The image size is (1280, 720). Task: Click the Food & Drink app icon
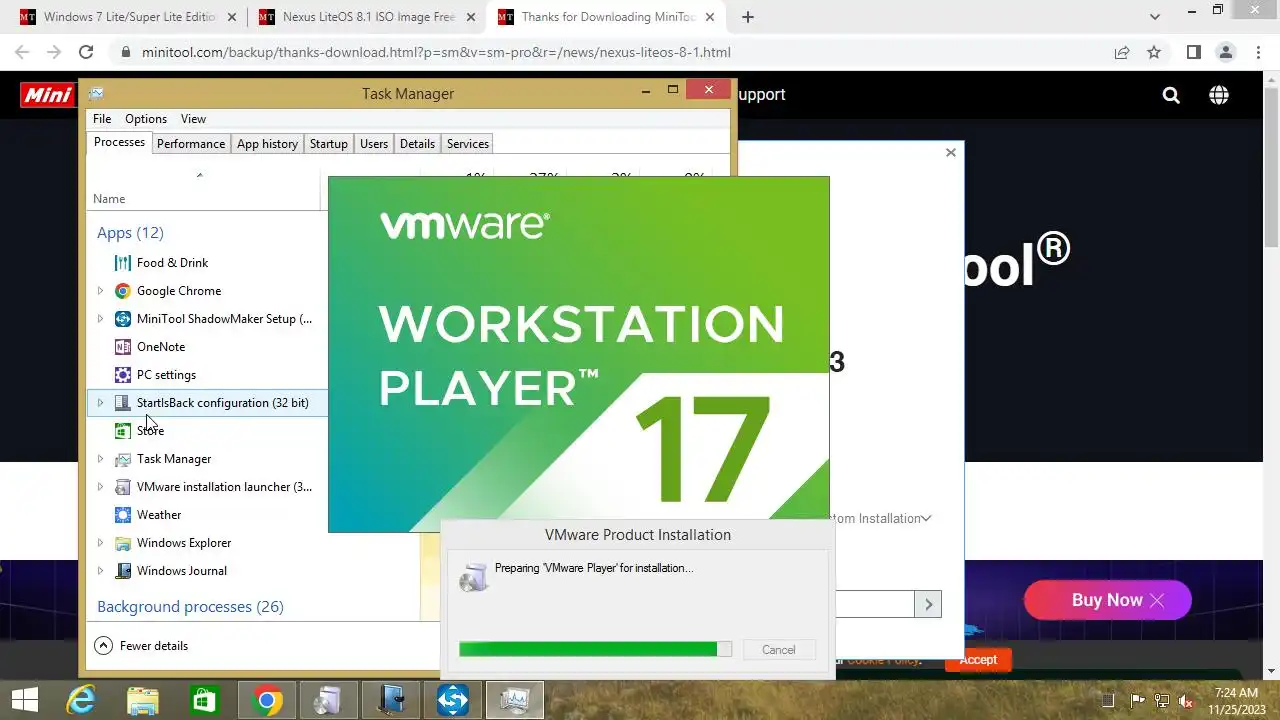point(122,263)
